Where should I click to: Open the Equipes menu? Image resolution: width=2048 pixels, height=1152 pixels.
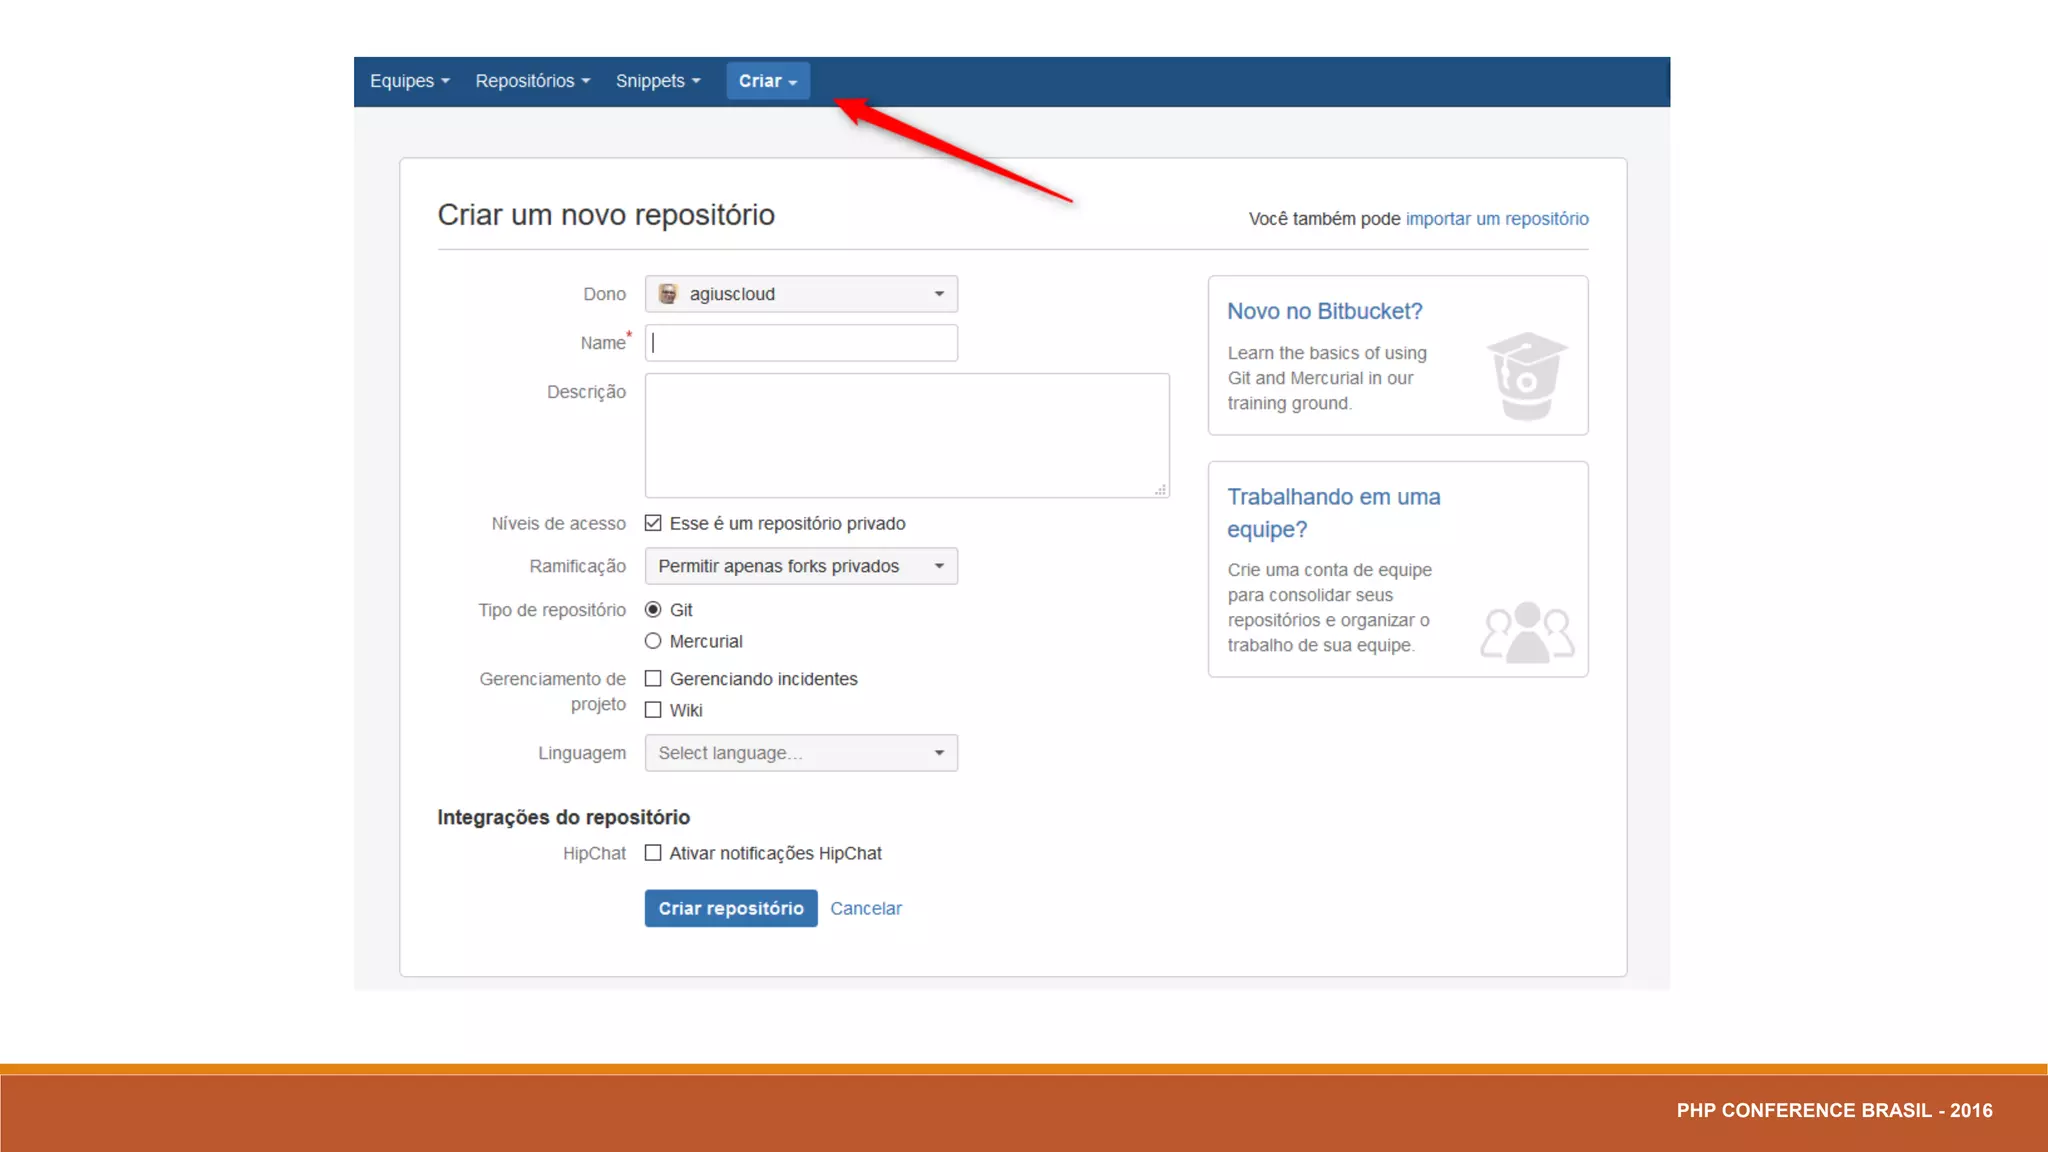(x=409, y=81)
